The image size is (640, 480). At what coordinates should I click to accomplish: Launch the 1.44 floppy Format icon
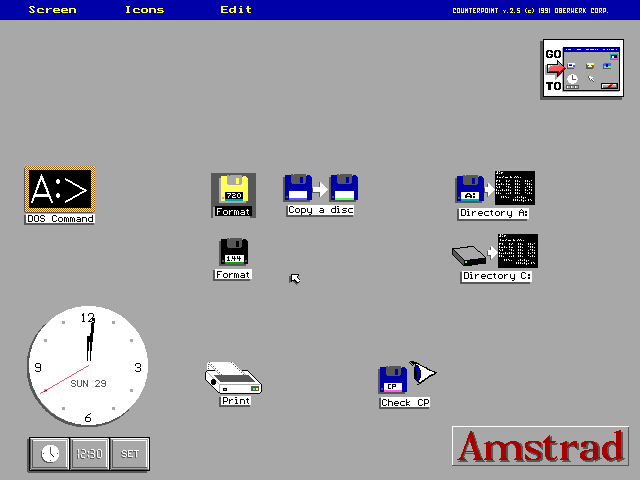pyautogui.click(x=234, y=253)
